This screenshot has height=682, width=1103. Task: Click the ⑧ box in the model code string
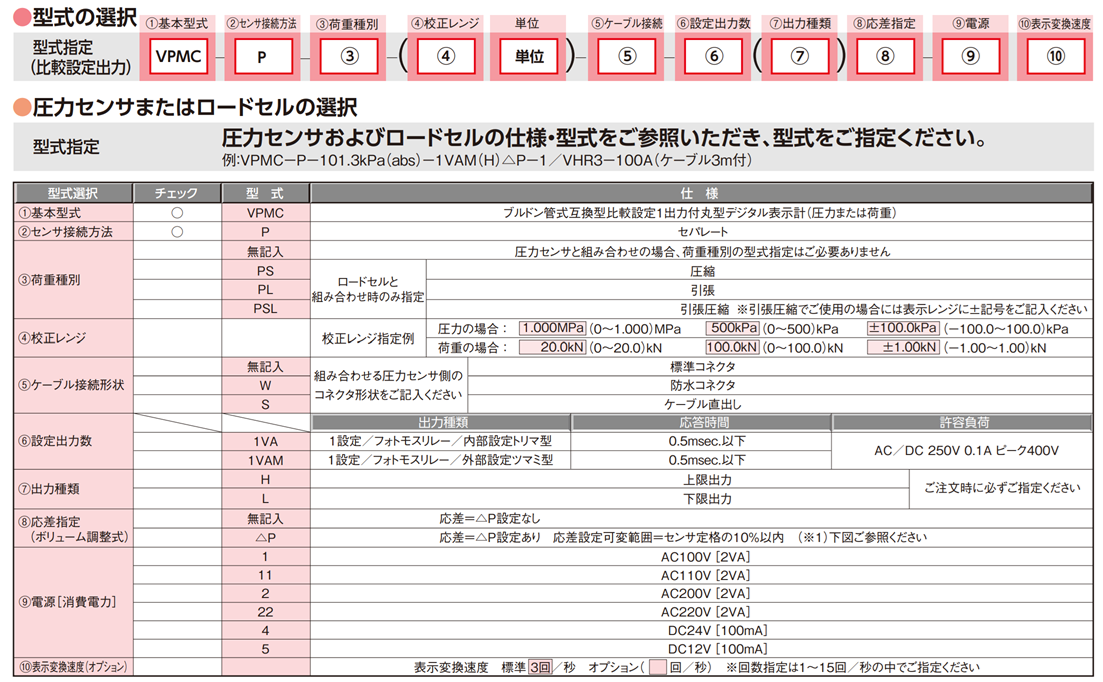tap(885, 56)
